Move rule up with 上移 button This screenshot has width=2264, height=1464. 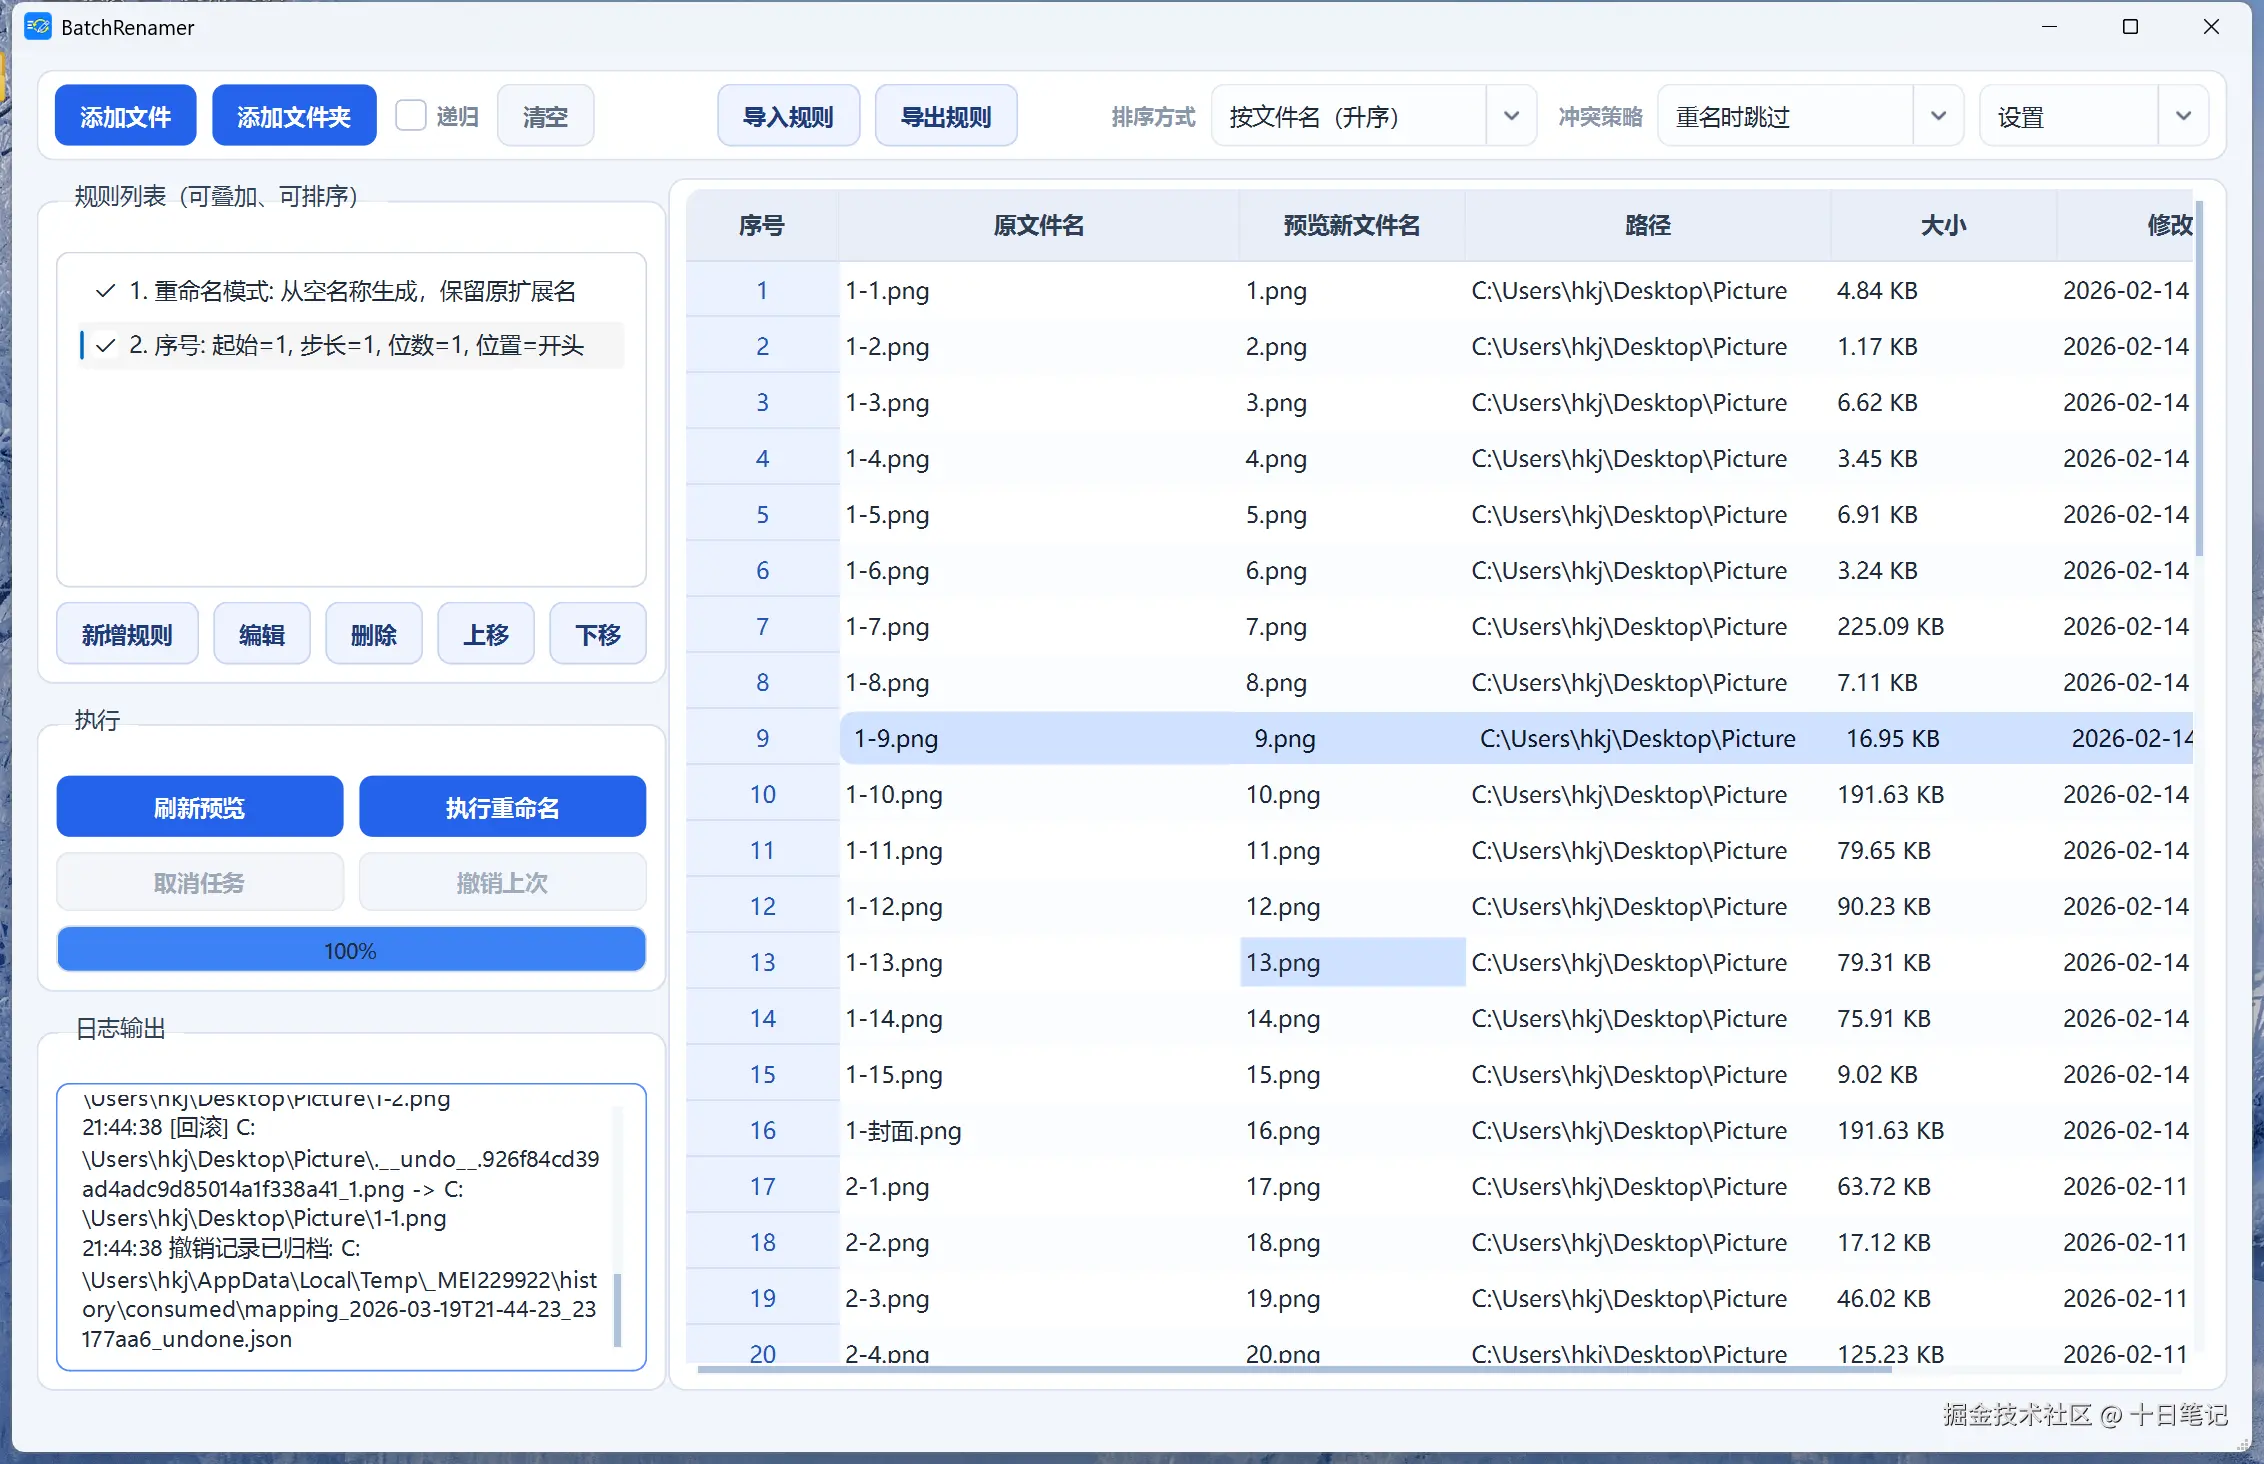tap(486, 634)
